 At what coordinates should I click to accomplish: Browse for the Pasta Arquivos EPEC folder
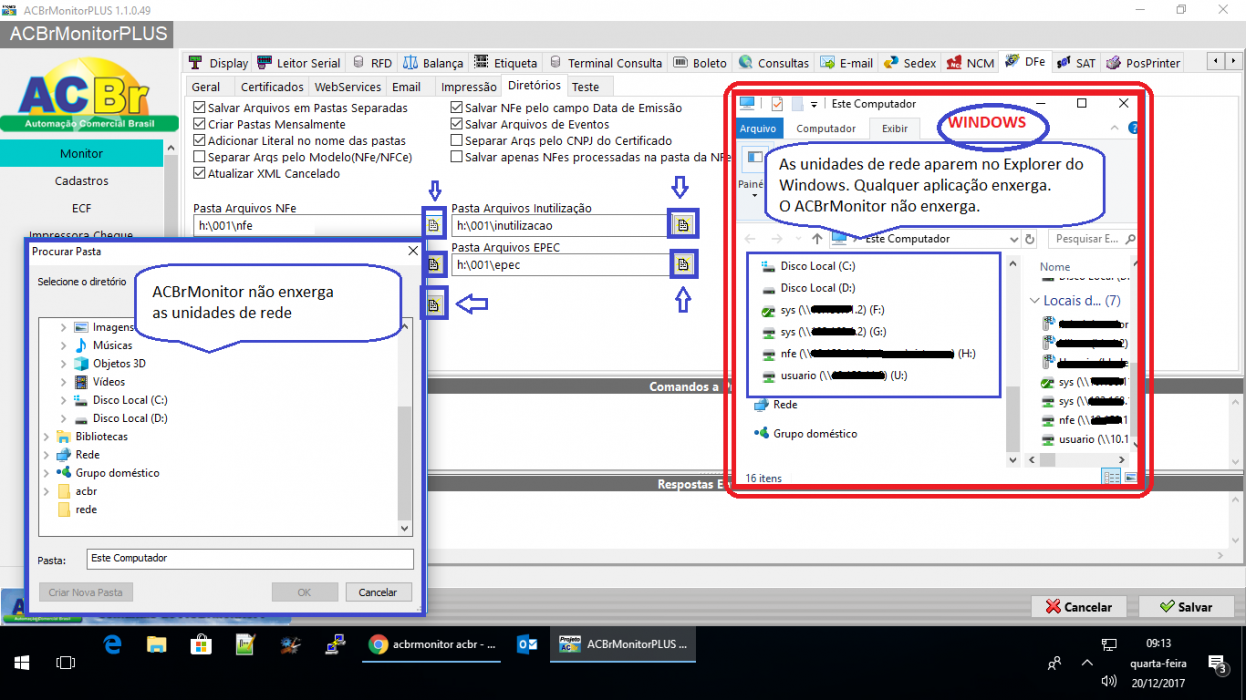683,264
